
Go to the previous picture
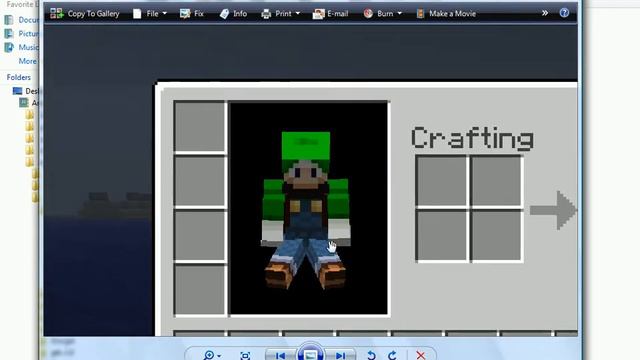(x=280, y=356)
